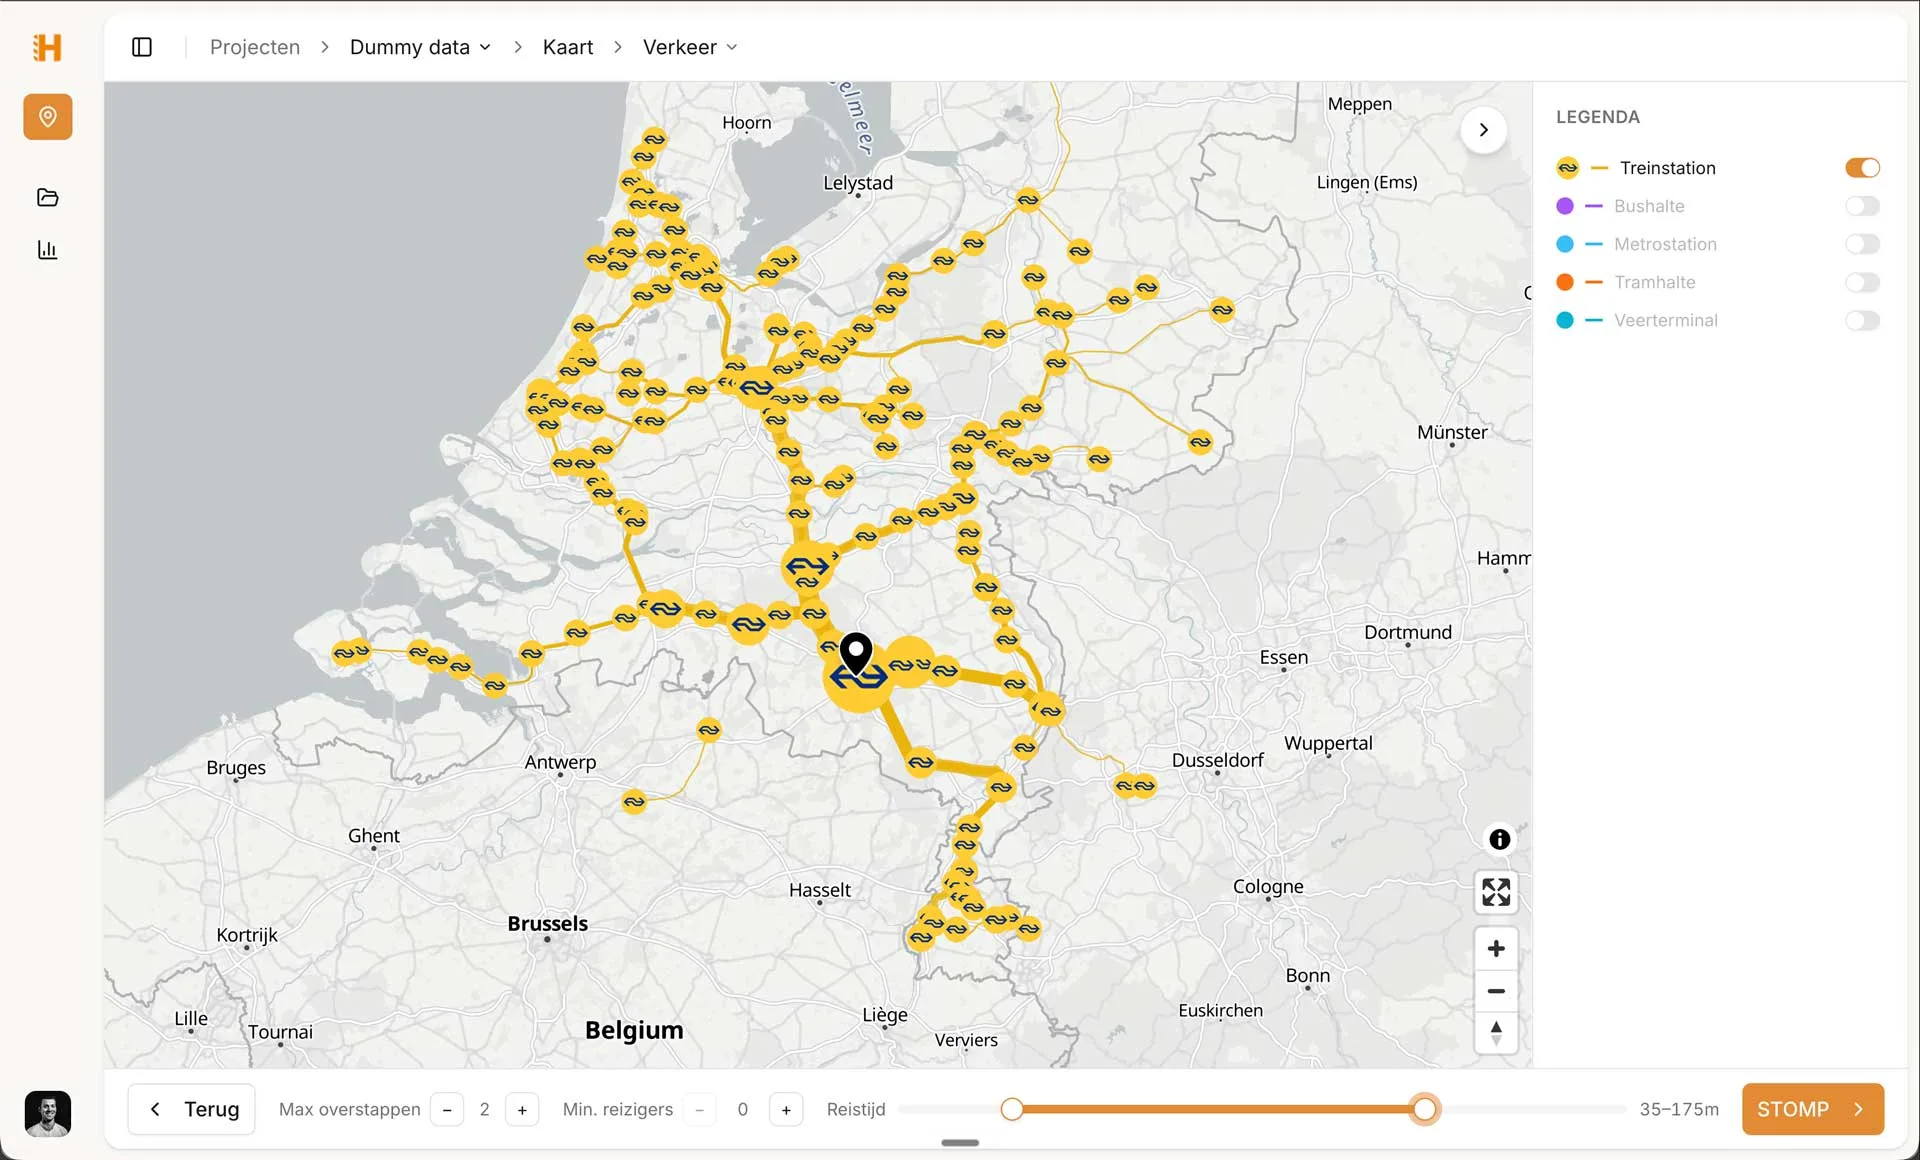Decrease Max overstappen with minus button
1920x1160 pixels.
pyautogui.click(x=447, y=1109)
